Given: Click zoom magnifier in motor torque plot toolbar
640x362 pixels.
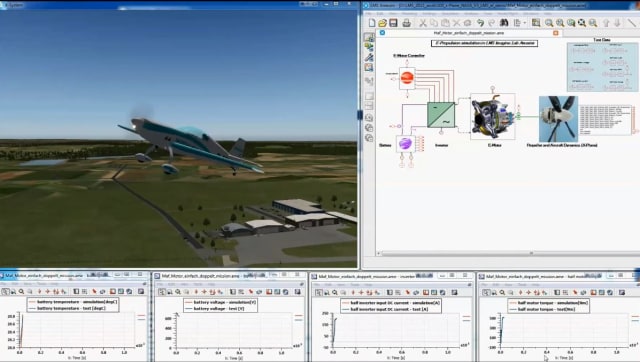Looking at the screenshot, I should (x=502, y=292).
